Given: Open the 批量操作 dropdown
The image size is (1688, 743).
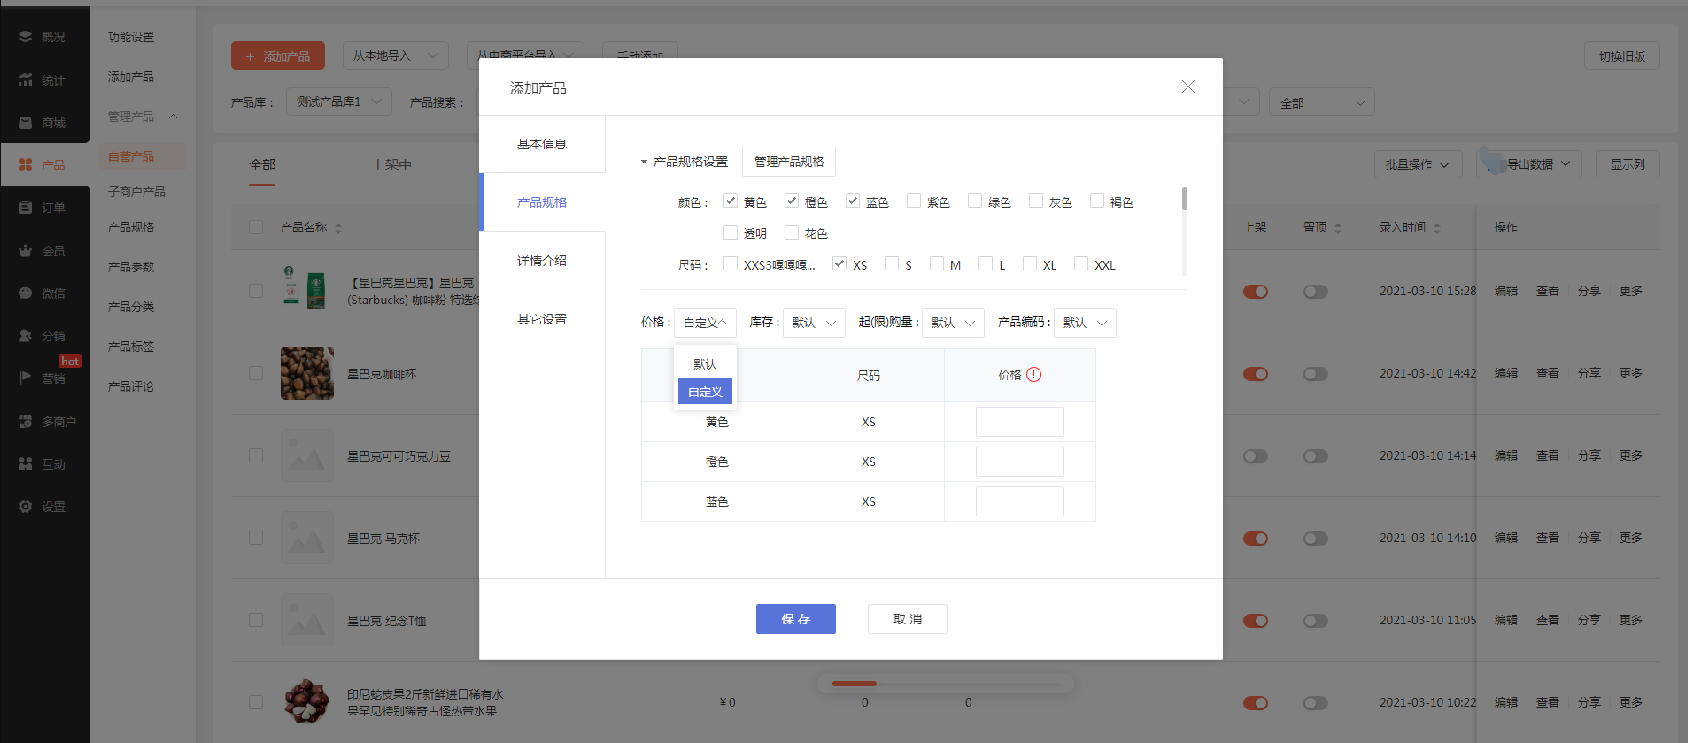Looking at the screenshot, I should 1417,164.
